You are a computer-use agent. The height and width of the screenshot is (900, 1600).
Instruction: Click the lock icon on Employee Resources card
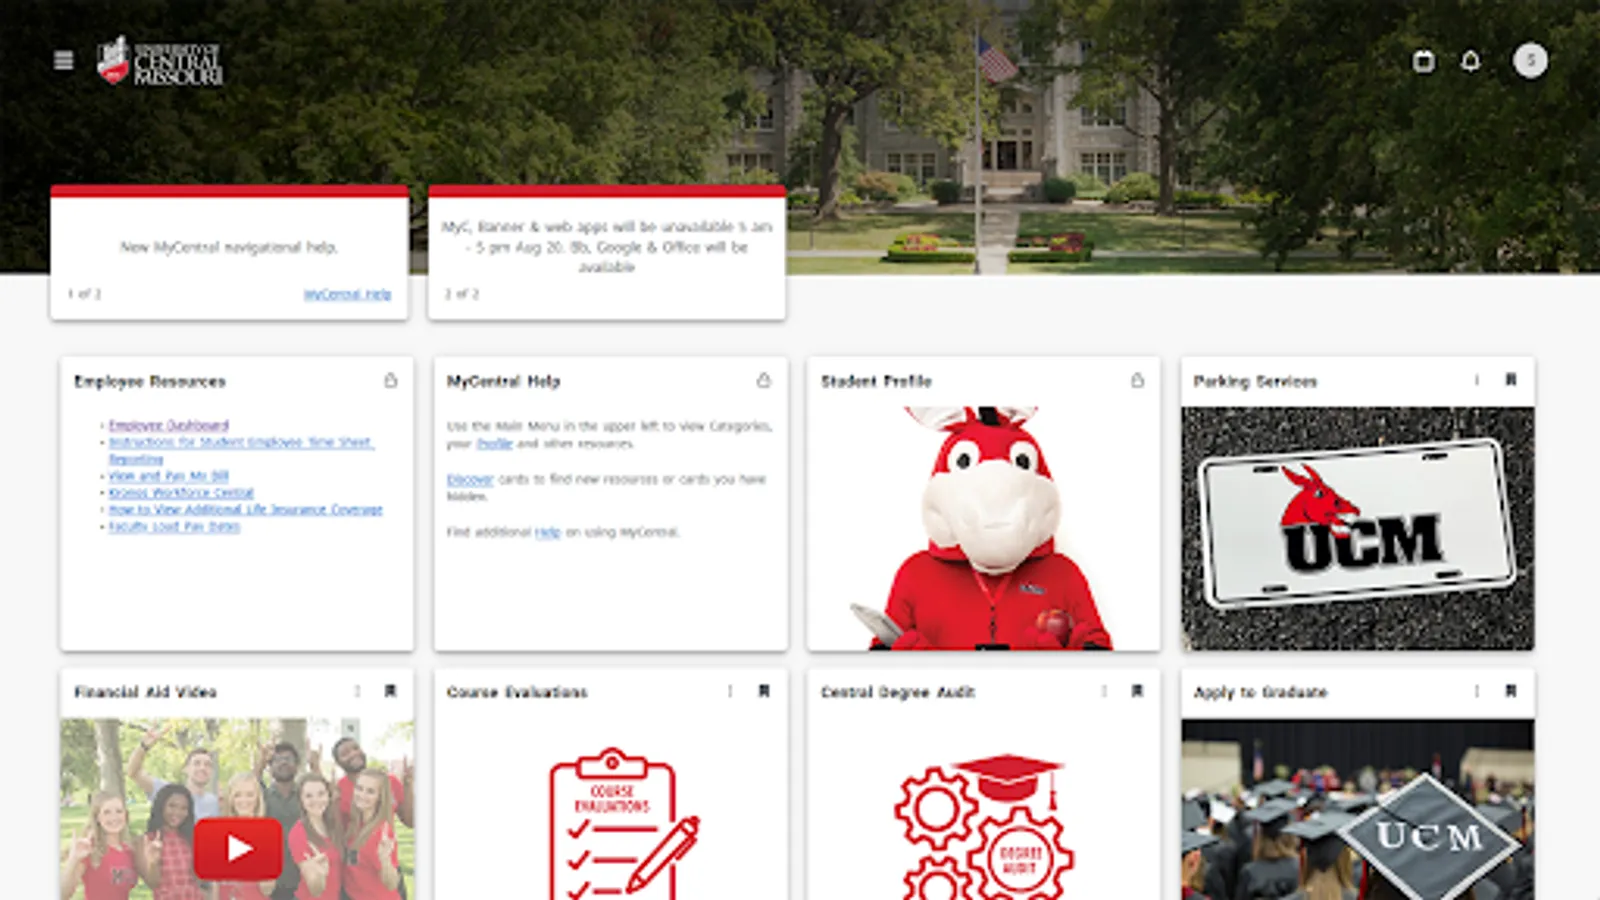pyautogui.click(x=391, y=380)
